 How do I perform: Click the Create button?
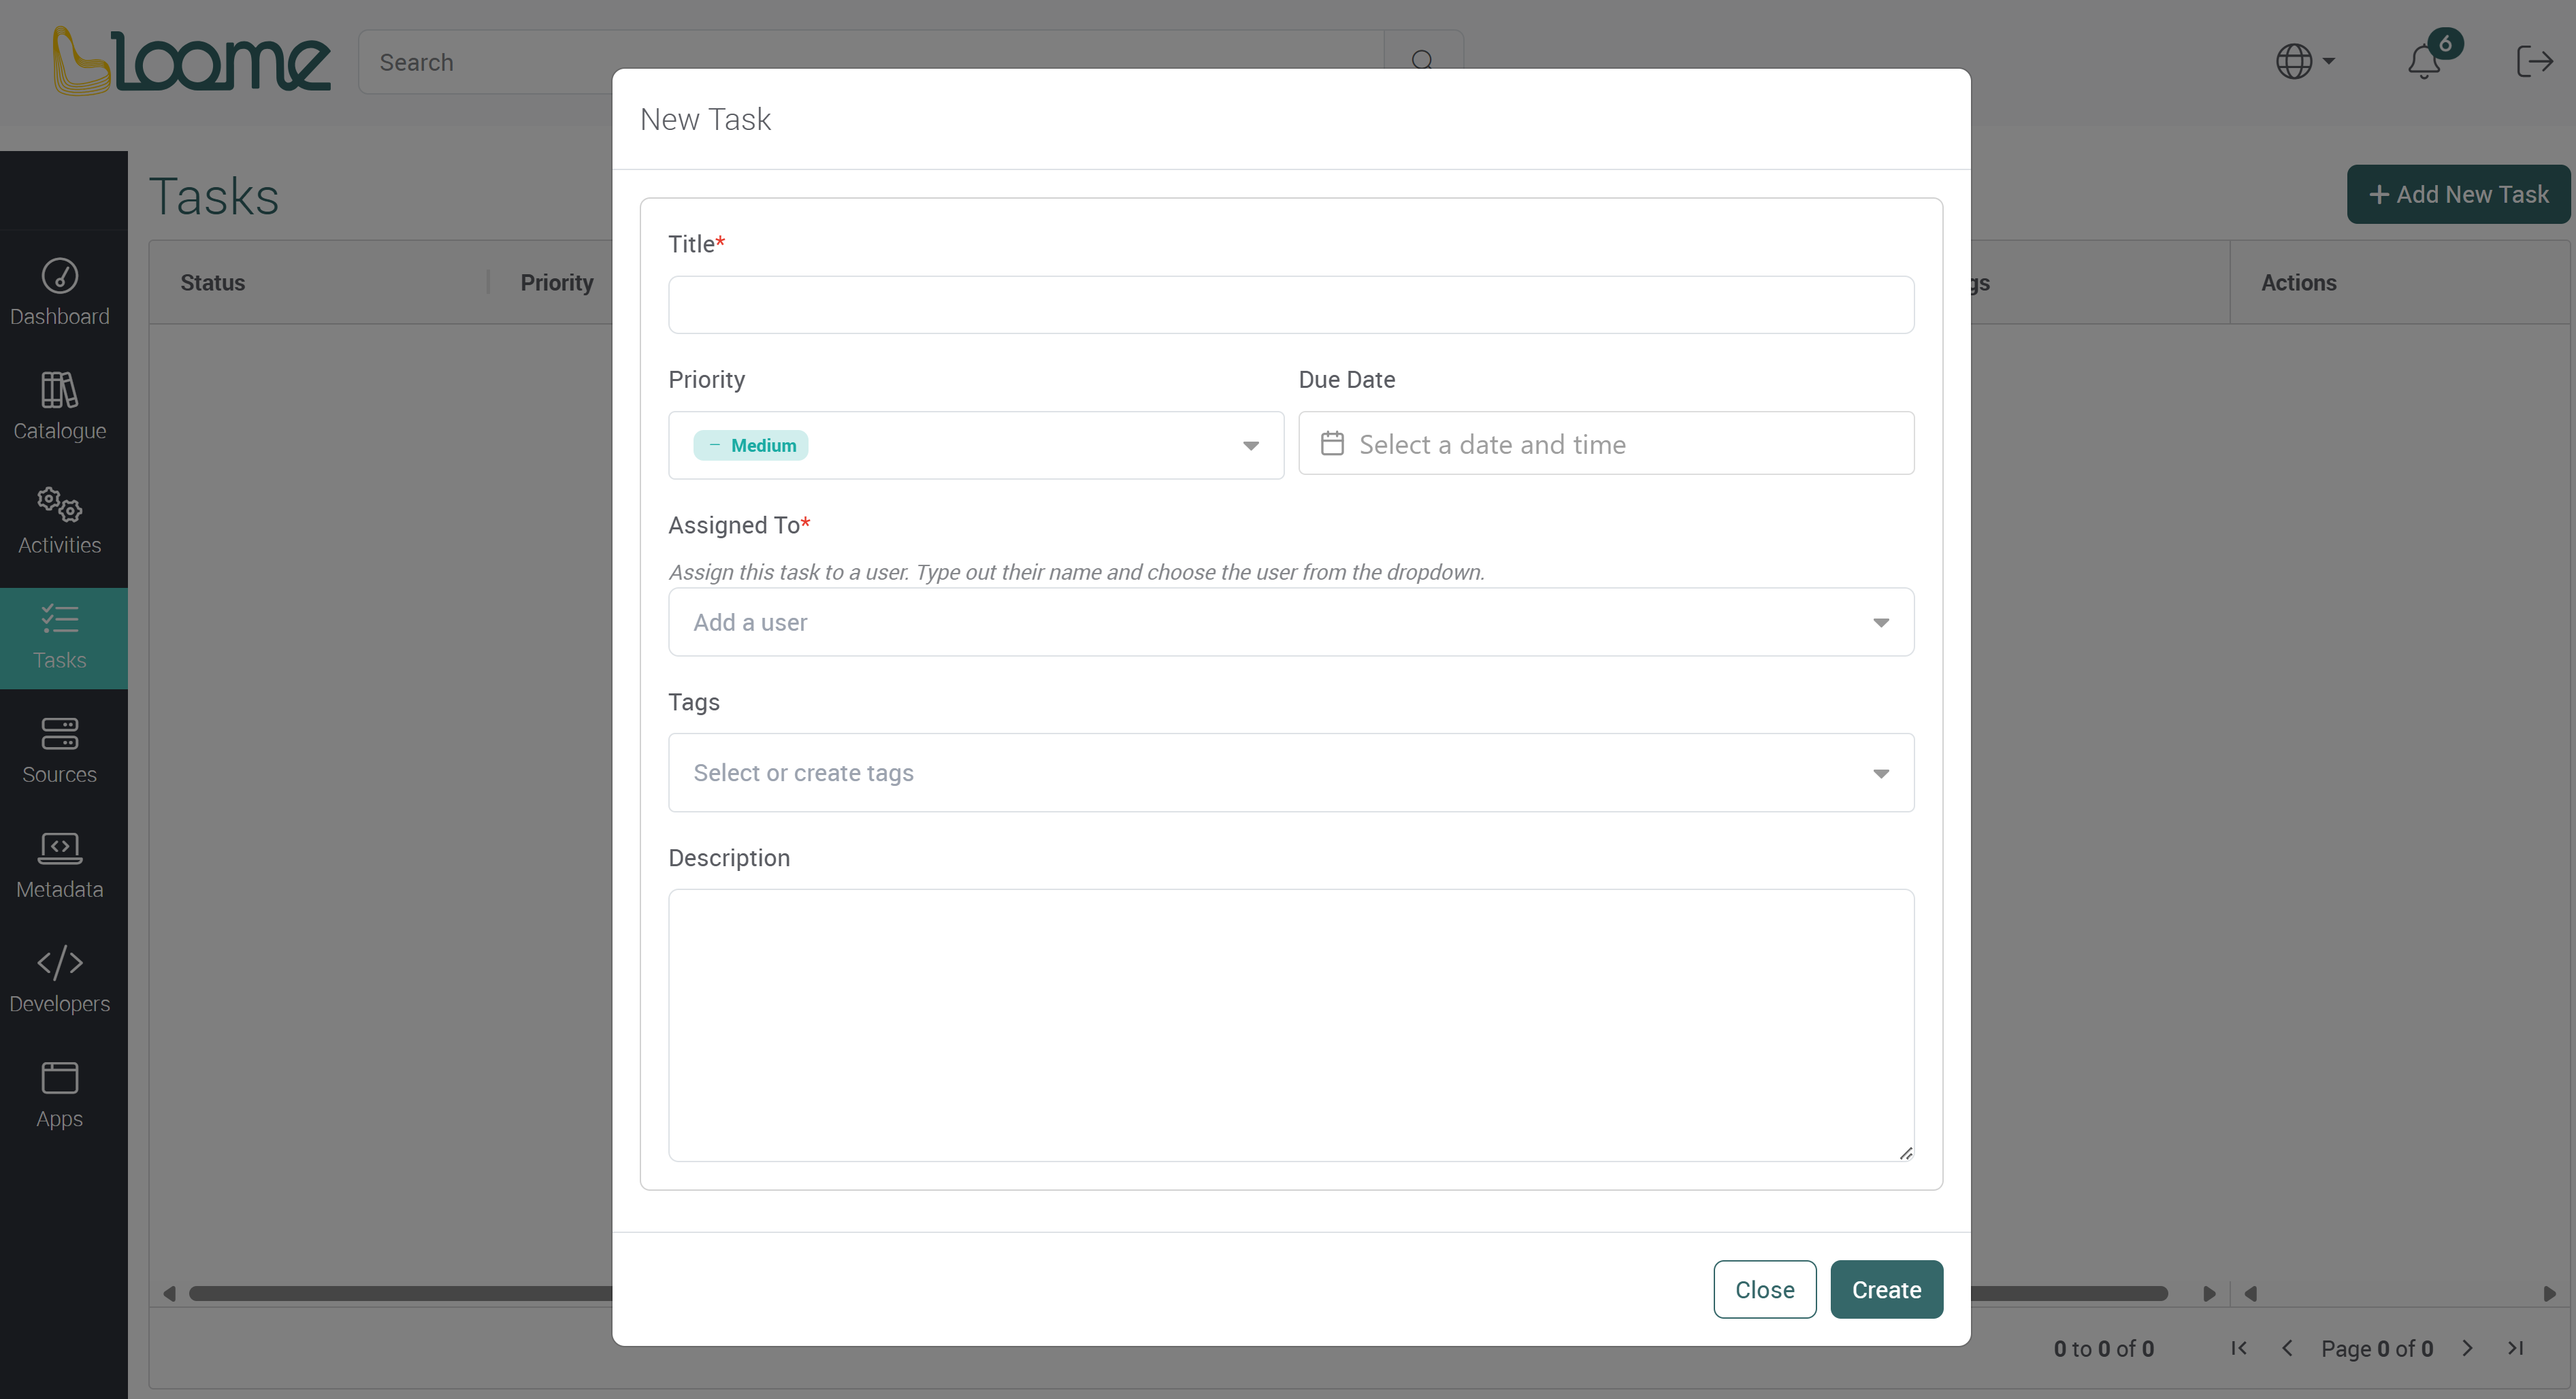click(x=1886, y=1289)
